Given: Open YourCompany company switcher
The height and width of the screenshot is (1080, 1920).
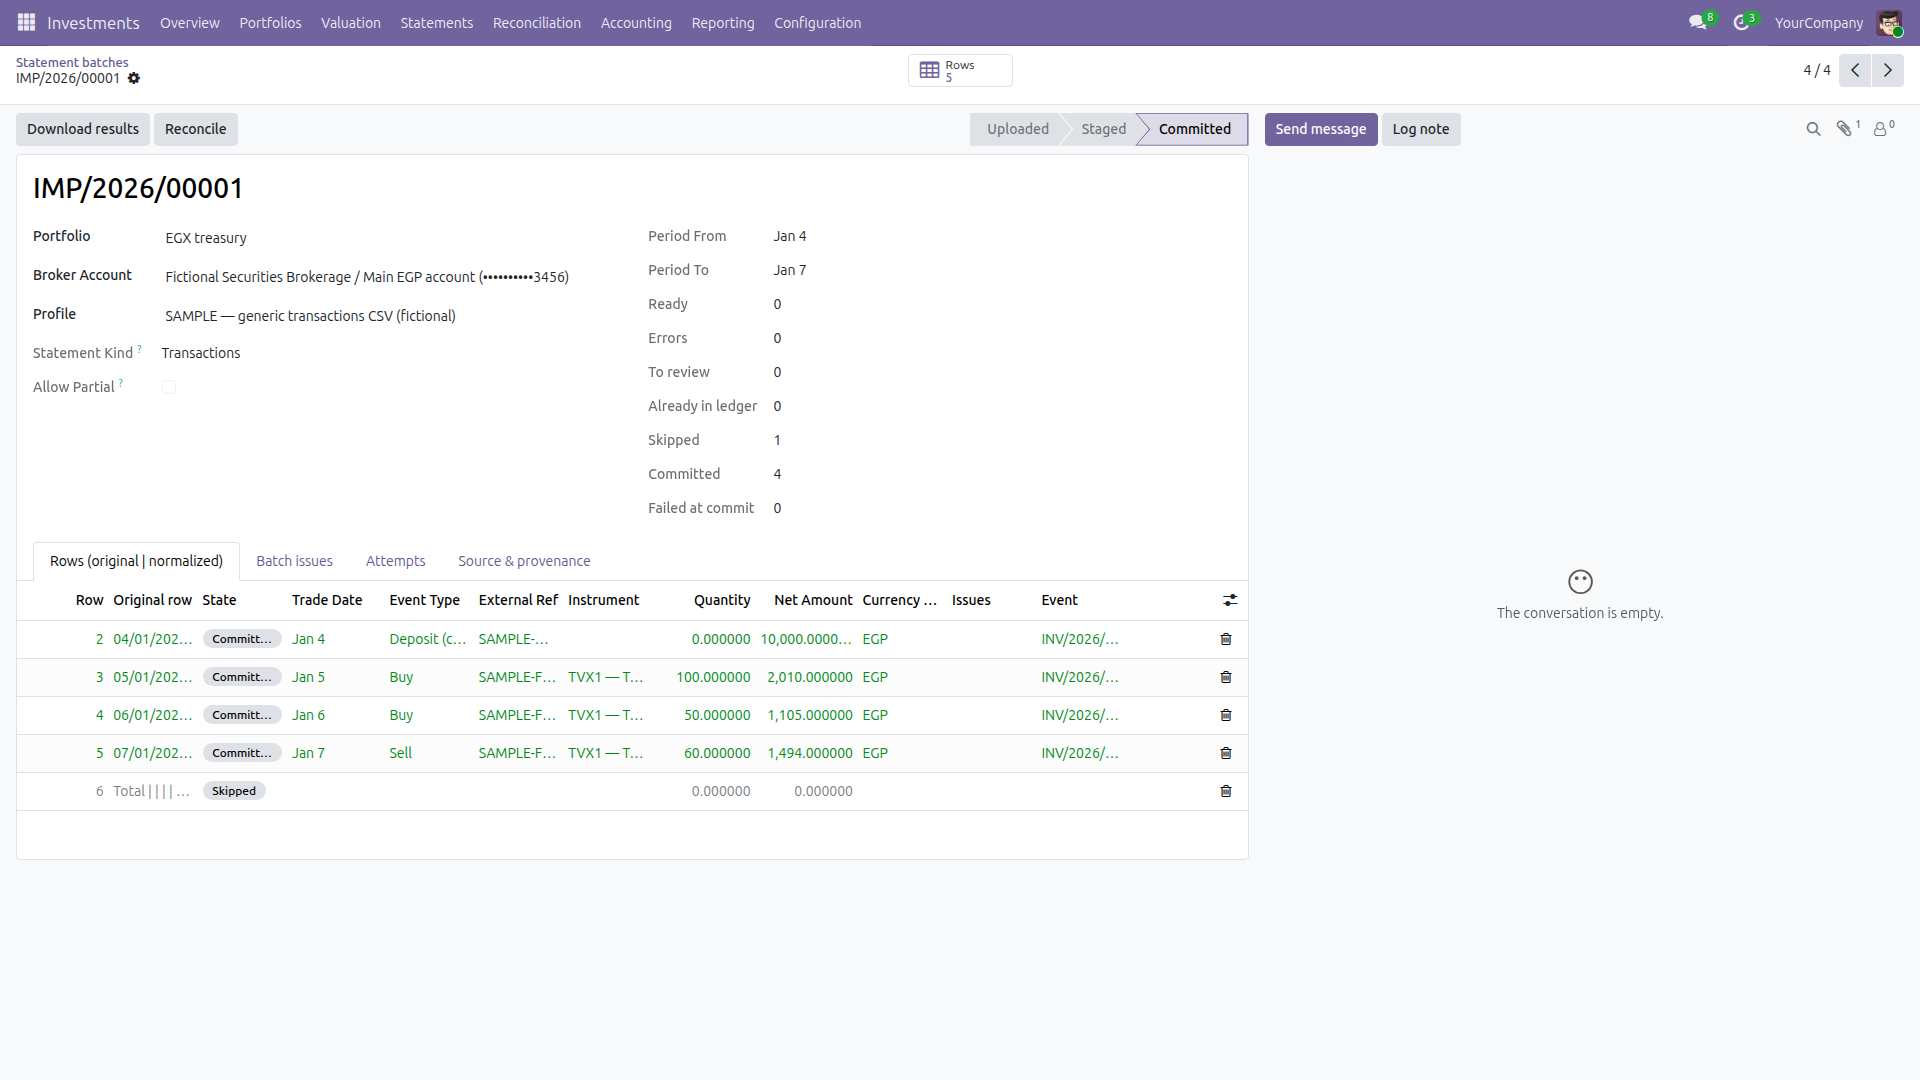Looking at the screenshot, I should click(1818, 22).
